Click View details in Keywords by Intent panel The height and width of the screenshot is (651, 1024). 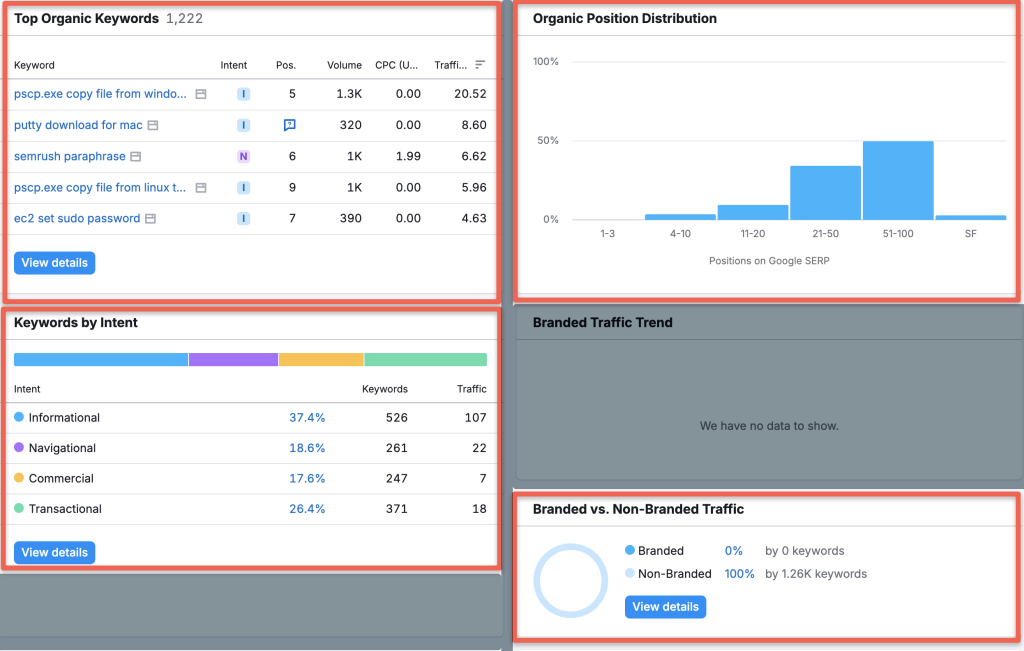[x=54, y=552]
